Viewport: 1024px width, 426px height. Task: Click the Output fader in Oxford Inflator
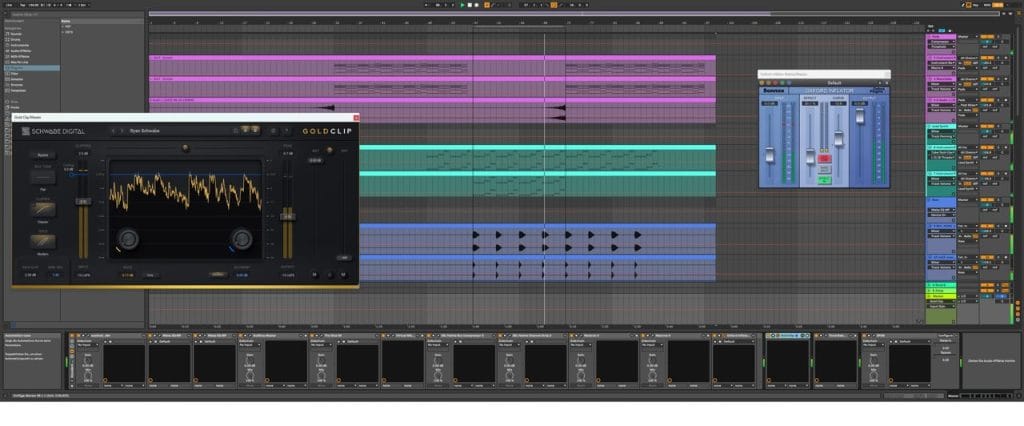(860, 116)
